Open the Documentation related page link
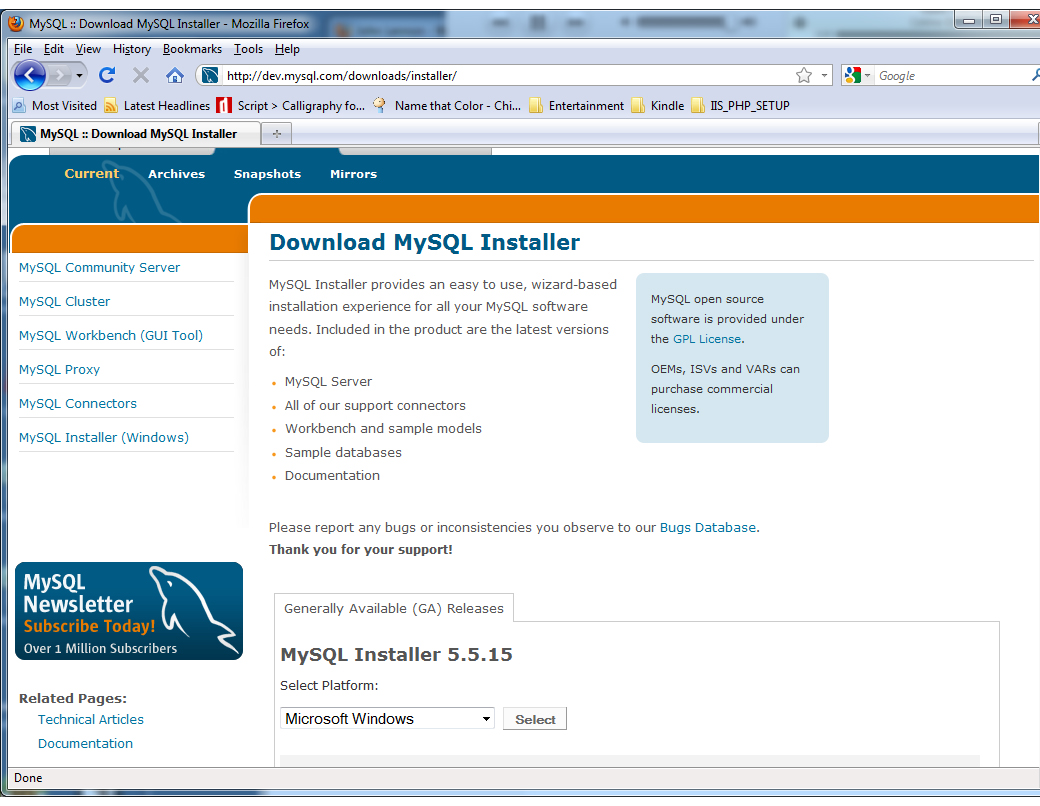 [85, 744]
